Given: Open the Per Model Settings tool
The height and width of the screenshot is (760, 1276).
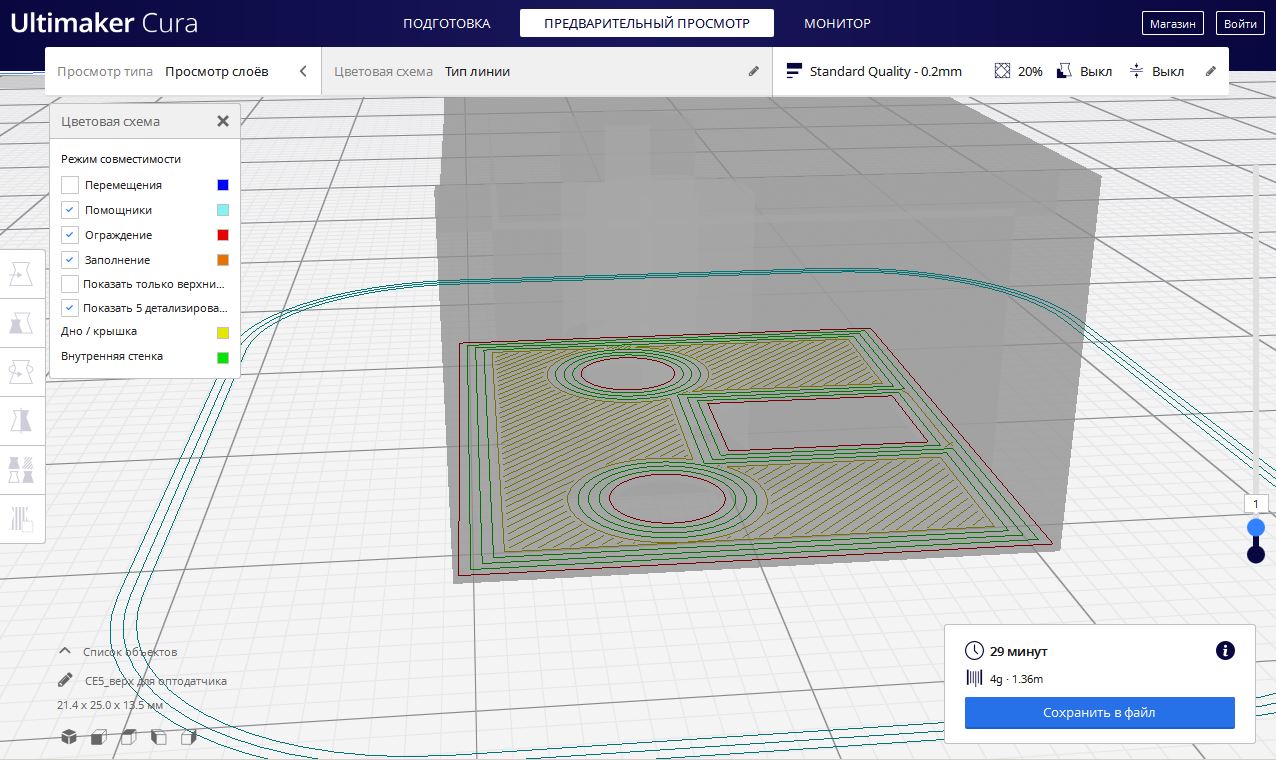Looking at the screenshot, I should click(21, 469).
